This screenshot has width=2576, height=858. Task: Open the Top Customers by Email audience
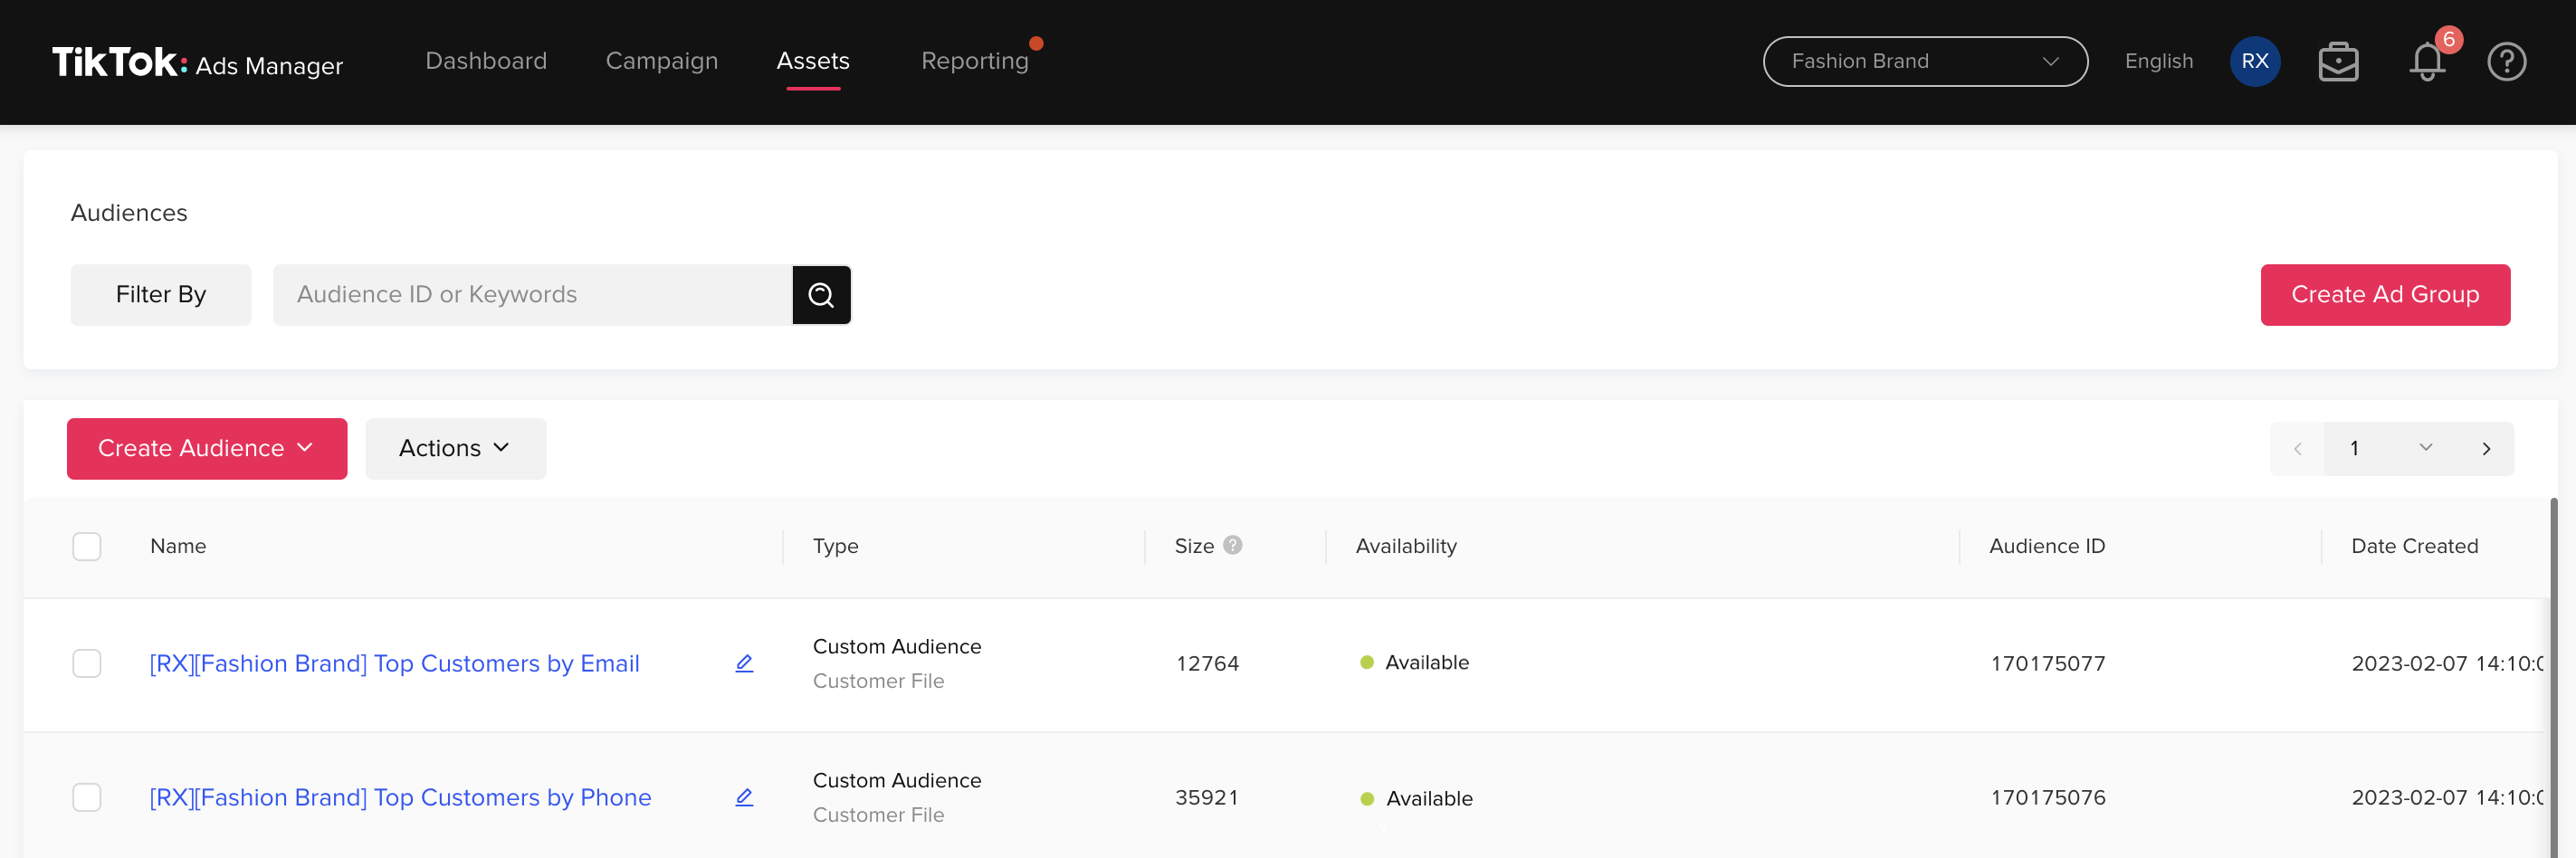pos(394,663)
